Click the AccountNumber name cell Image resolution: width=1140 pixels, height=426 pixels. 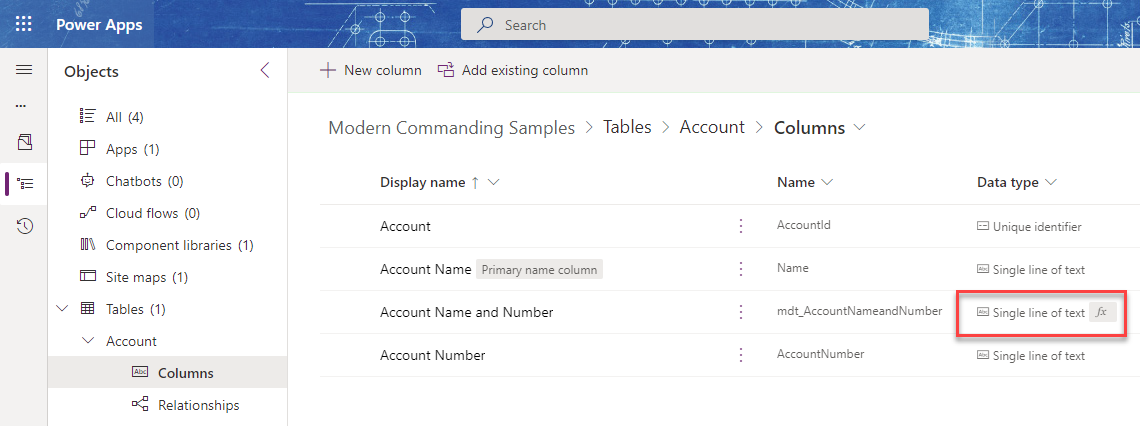820,354
